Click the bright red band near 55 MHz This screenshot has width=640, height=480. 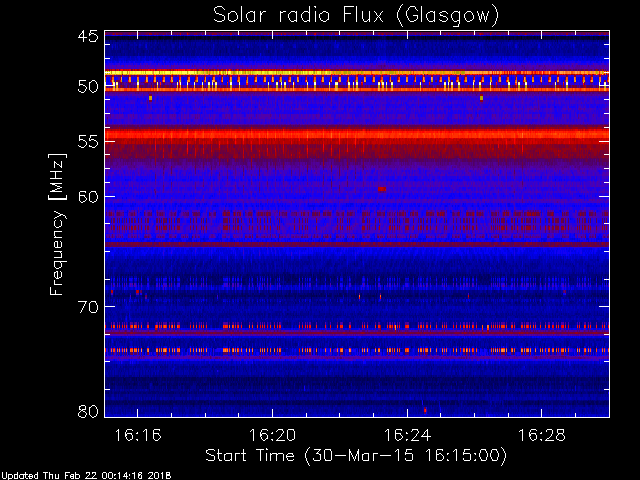[x=357, y=134]
